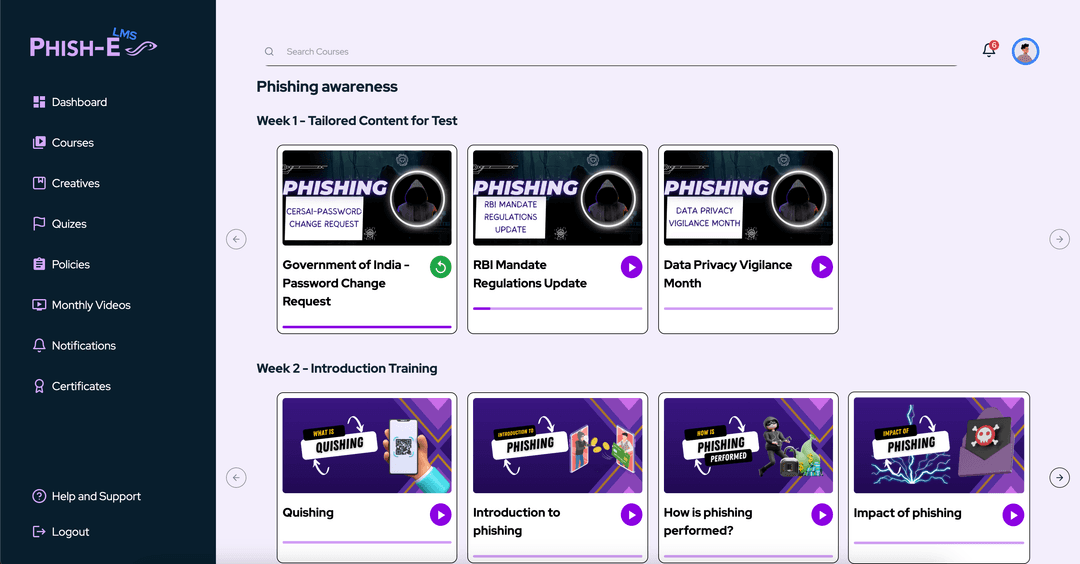
Task: Click "Introduction to phishing" title
Action: (x=517, y=521)
